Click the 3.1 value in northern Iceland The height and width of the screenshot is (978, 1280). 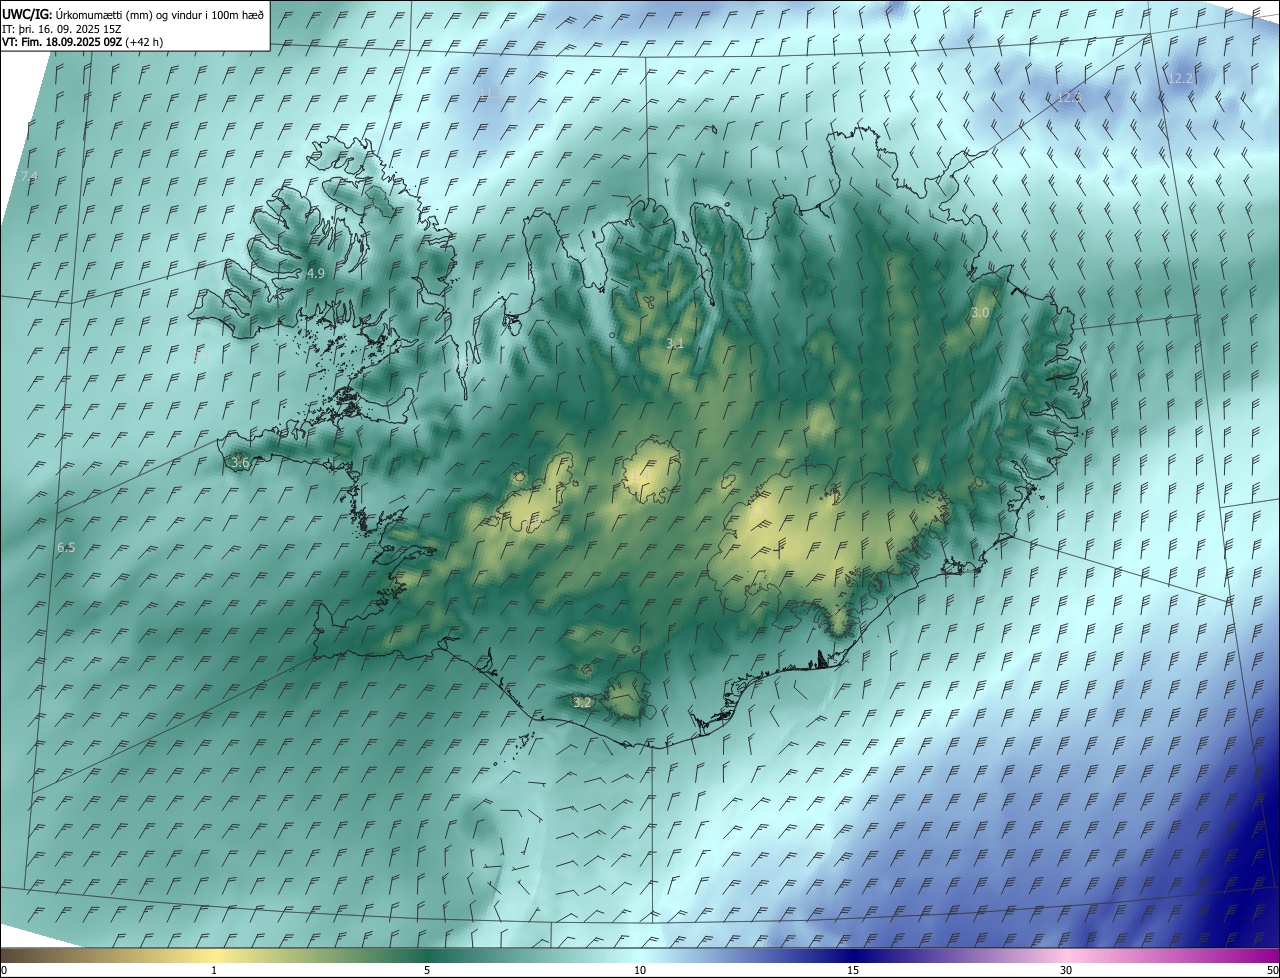675,343
